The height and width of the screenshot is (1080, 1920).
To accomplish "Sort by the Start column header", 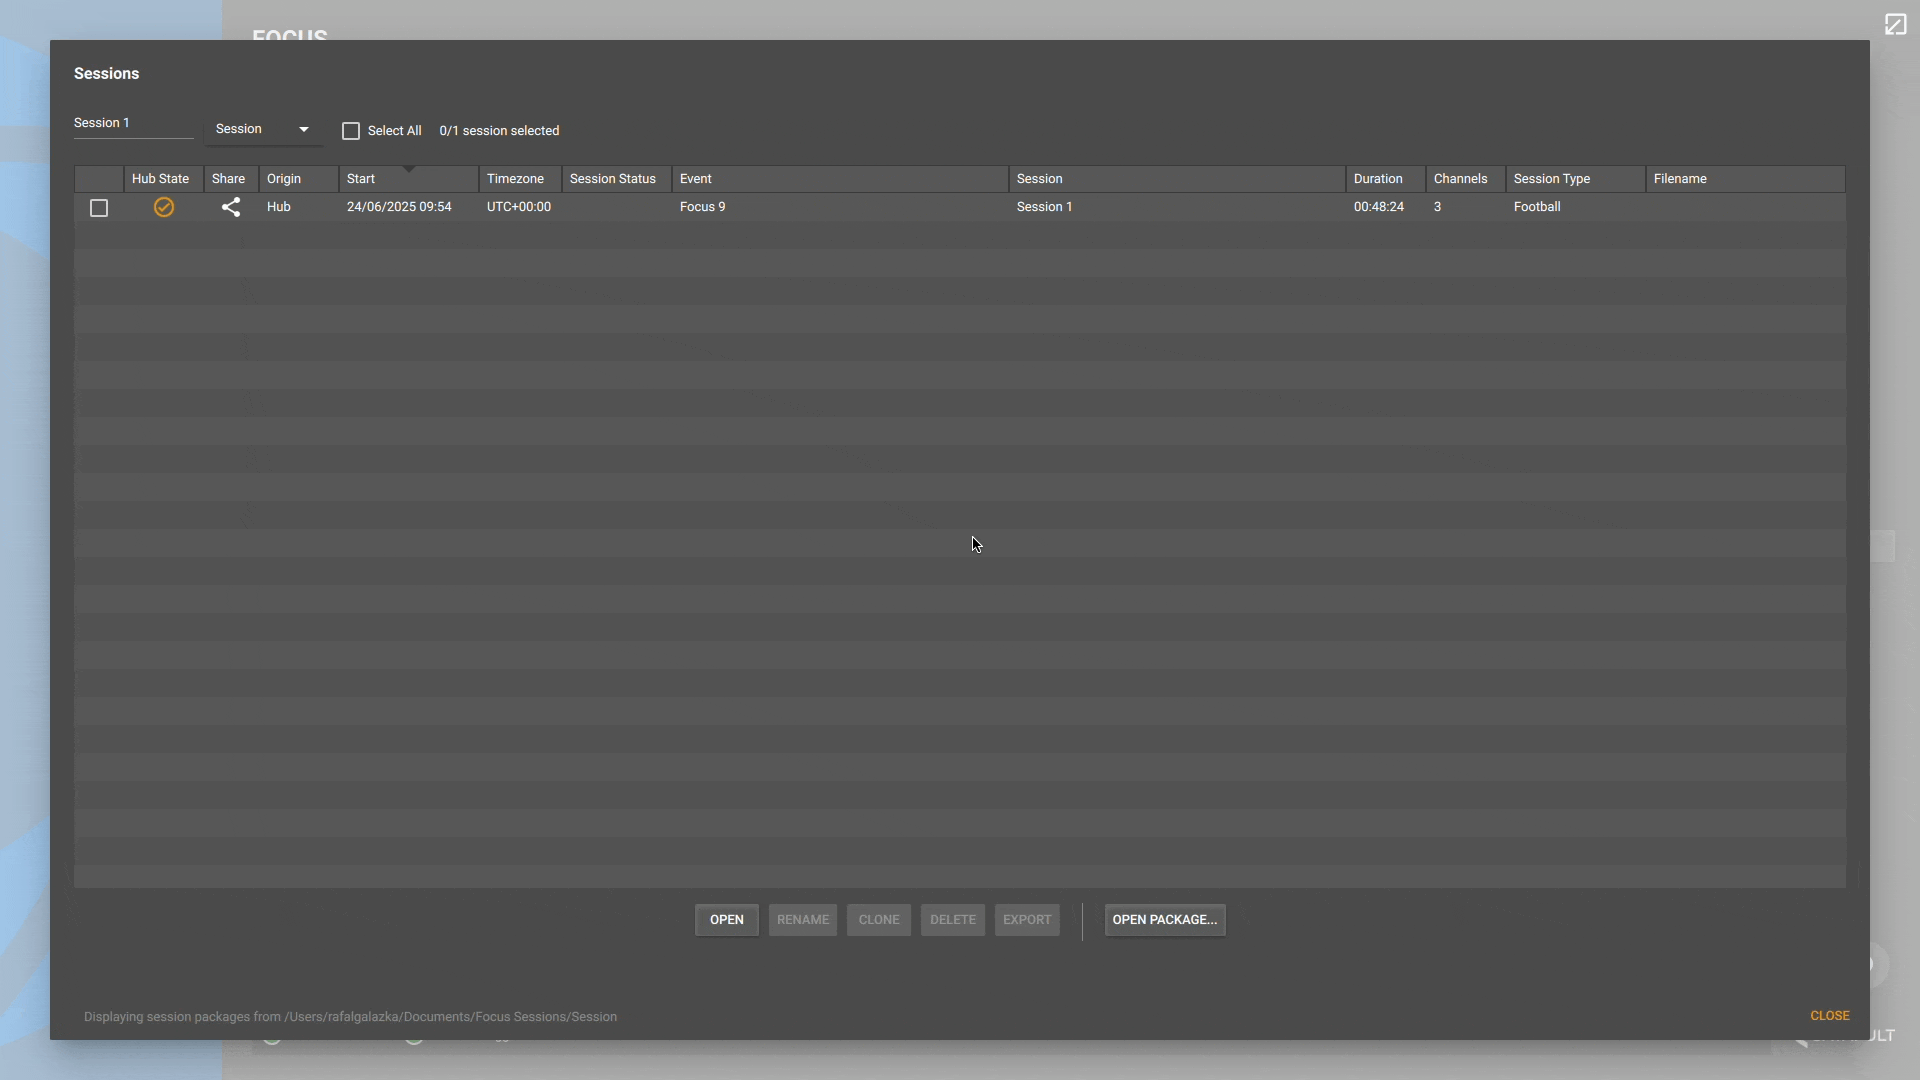I will pos(409,179).
